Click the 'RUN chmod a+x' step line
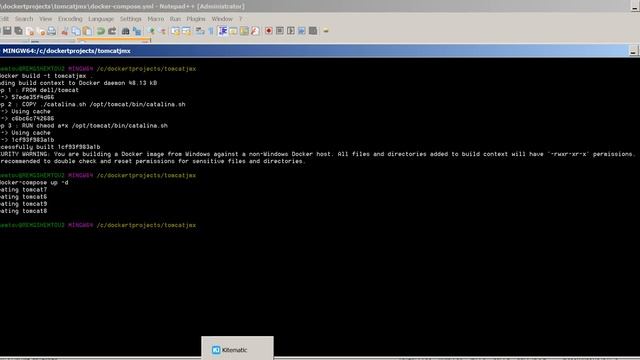640x360 pixels. [x=84, y=126]
